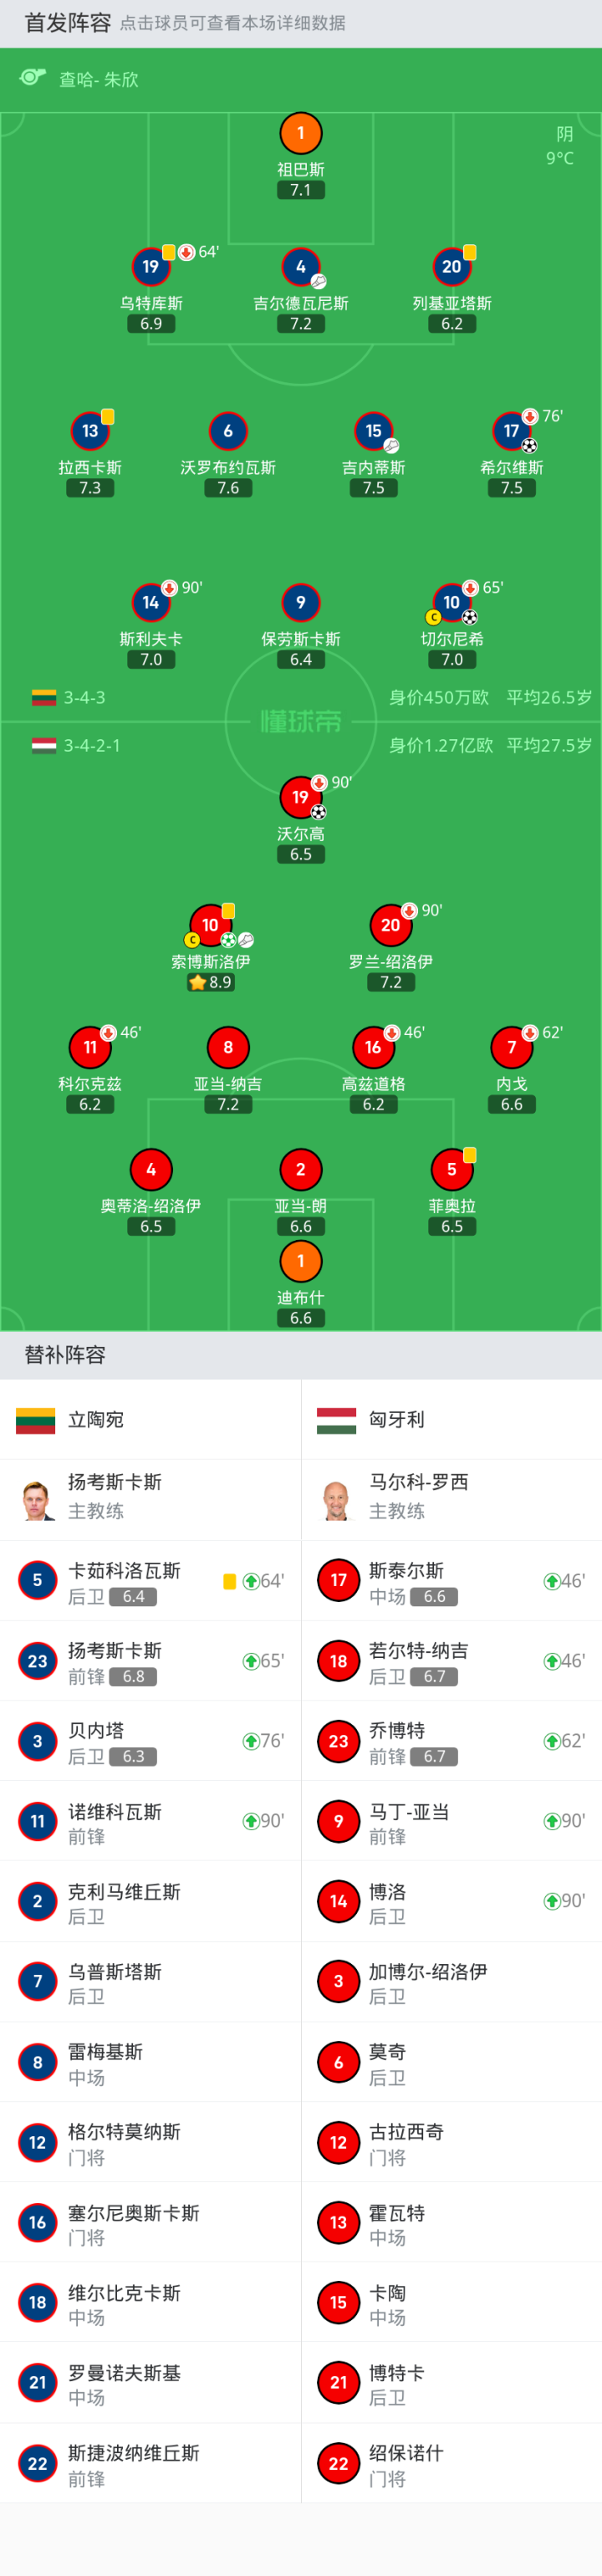Click the 7.6 rating under 沃罗布约瓦斯
This screenshot has width=602, height=2576.
click(x=228, y=488)
